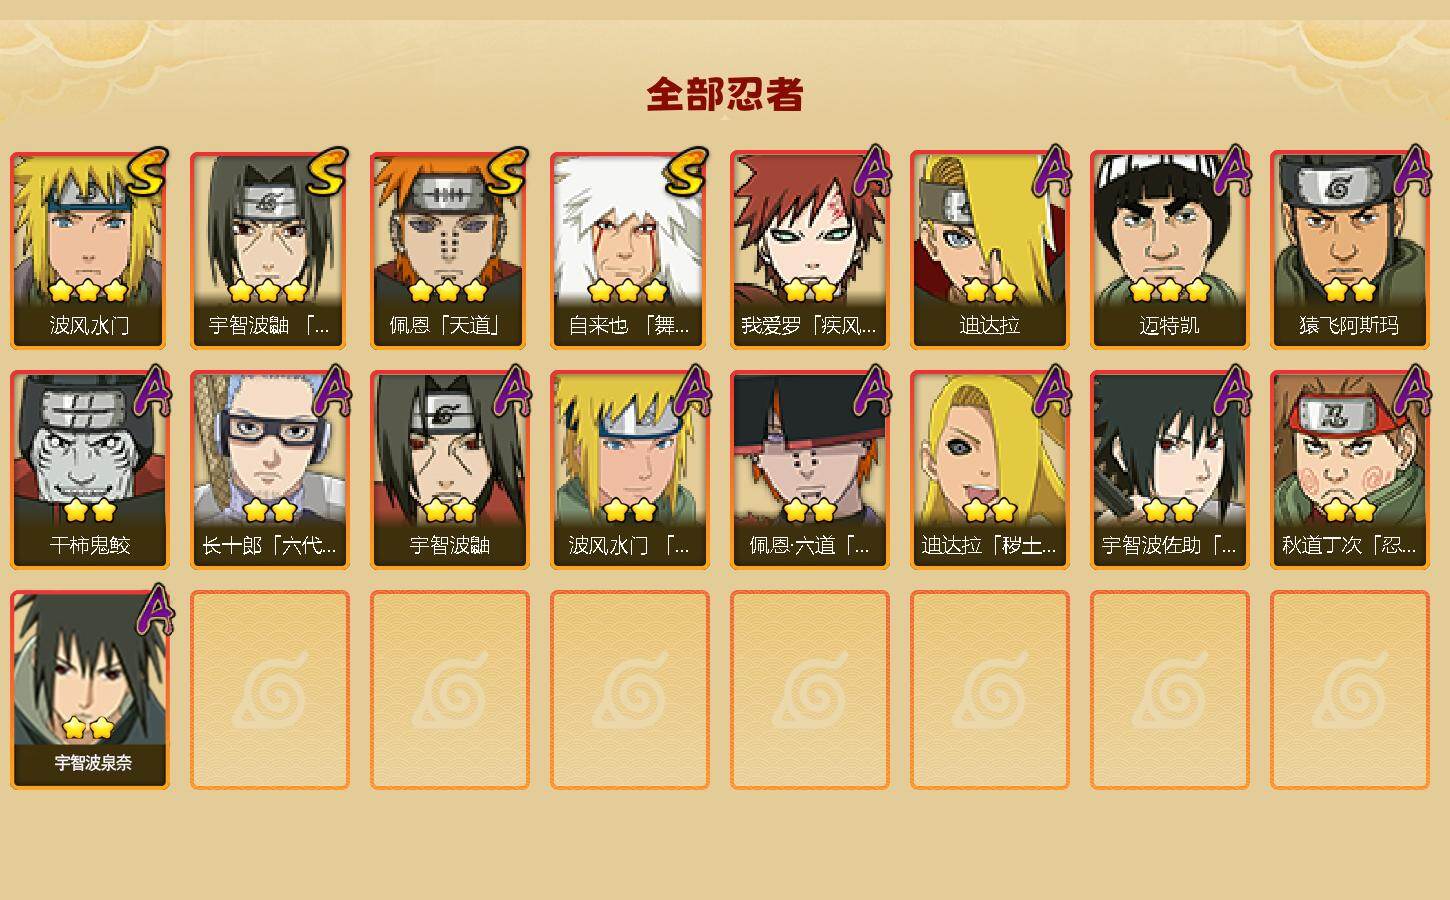Select the A-rank 波风水门 card in the second row
The width and height of the screenshot is (1450, 900).
630,470
